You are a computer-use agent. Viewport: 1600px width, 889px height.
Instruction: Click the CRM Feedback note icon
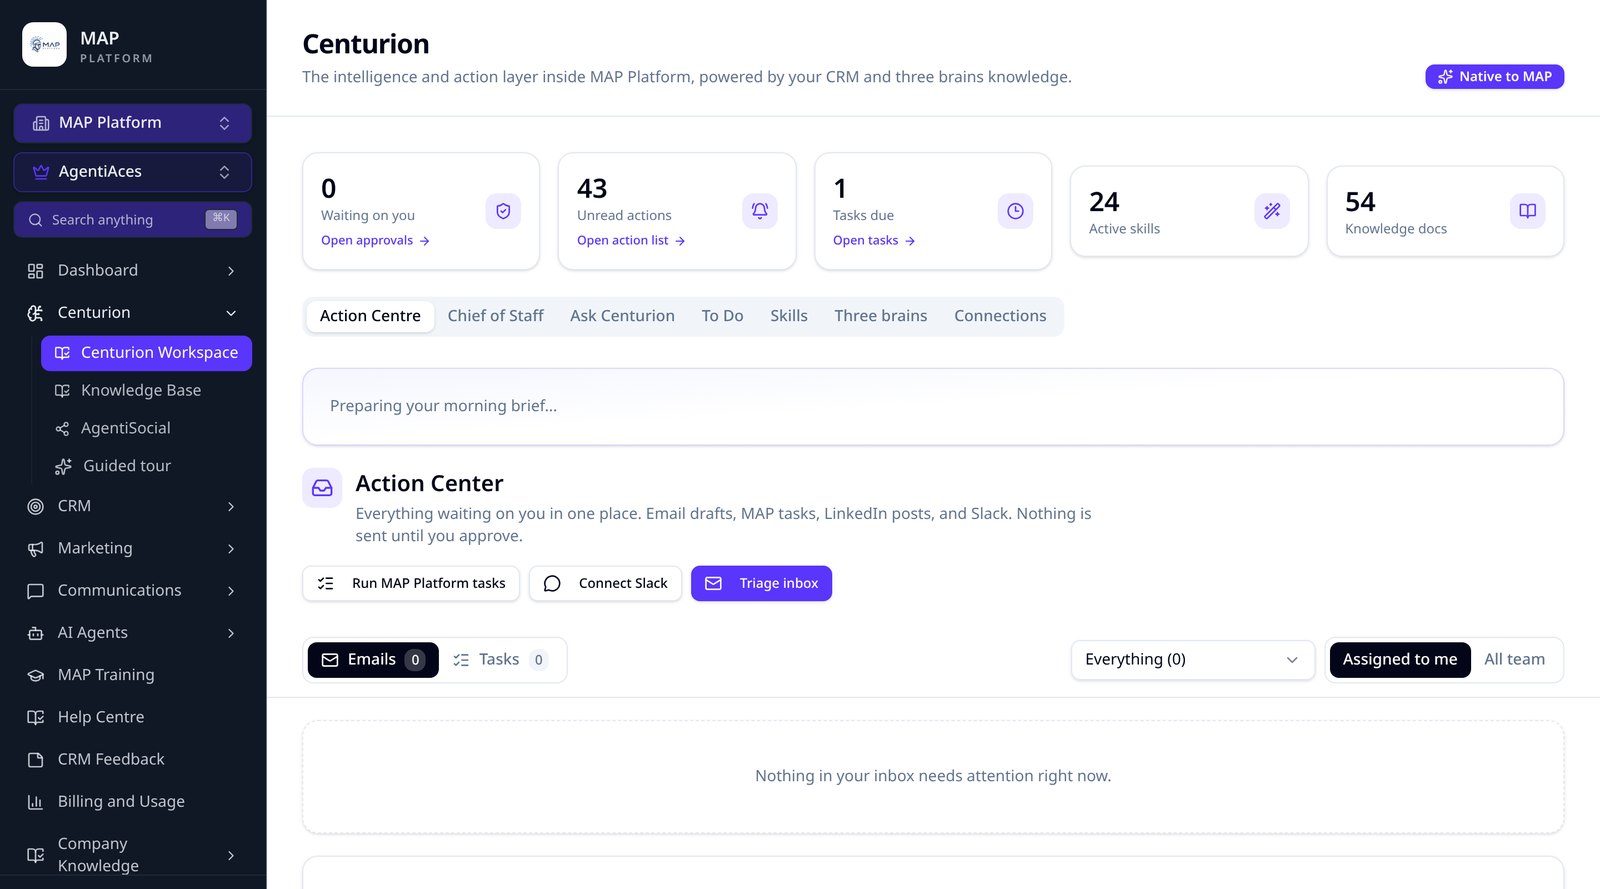[x=36, y=760]
